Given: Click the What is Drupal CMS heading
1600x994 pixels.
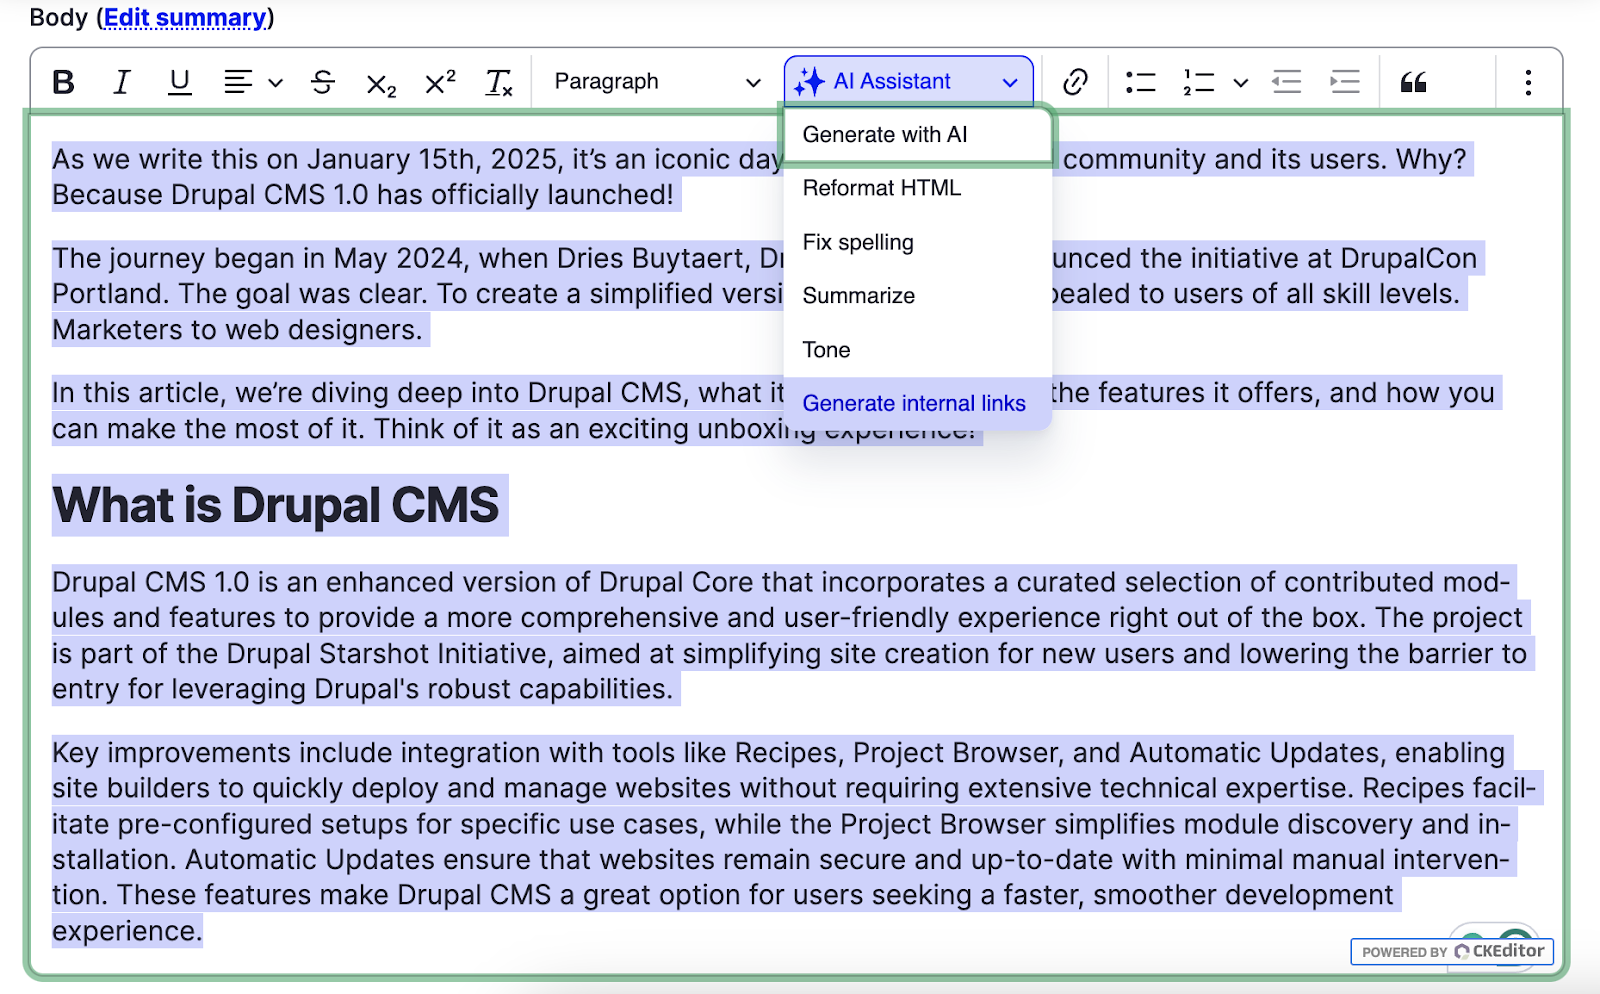Looking at the screenshot, I should (x=276, y=505).
